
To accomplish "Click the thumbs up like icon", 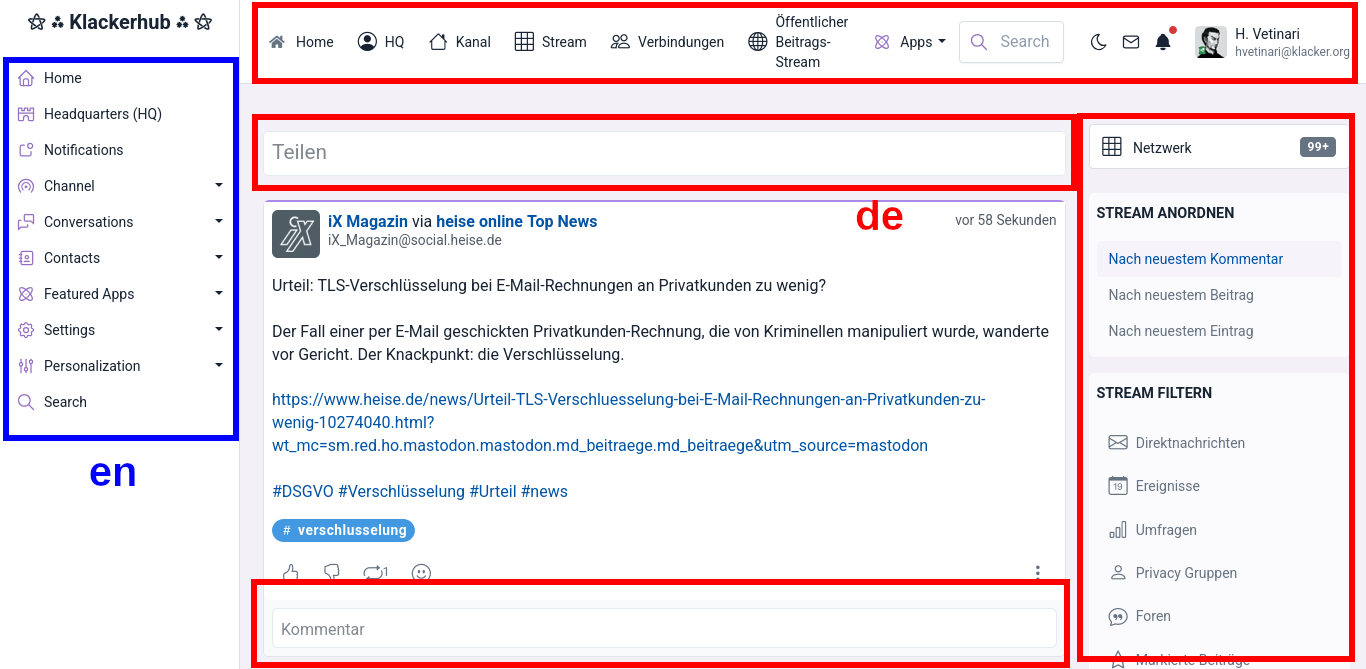I will pos(291,572).
